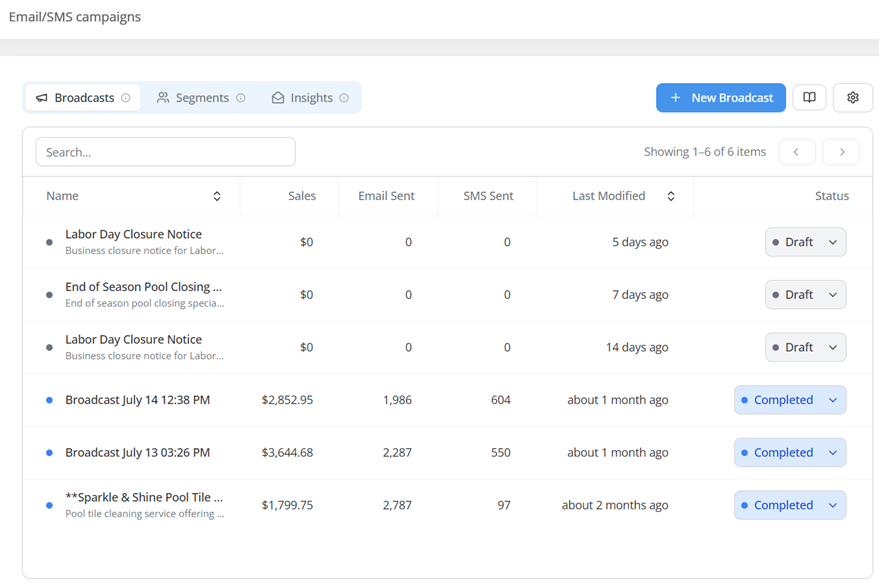Focus the Search input field
The height and width of the screenshot is (584, 879).
coord(165,152)
